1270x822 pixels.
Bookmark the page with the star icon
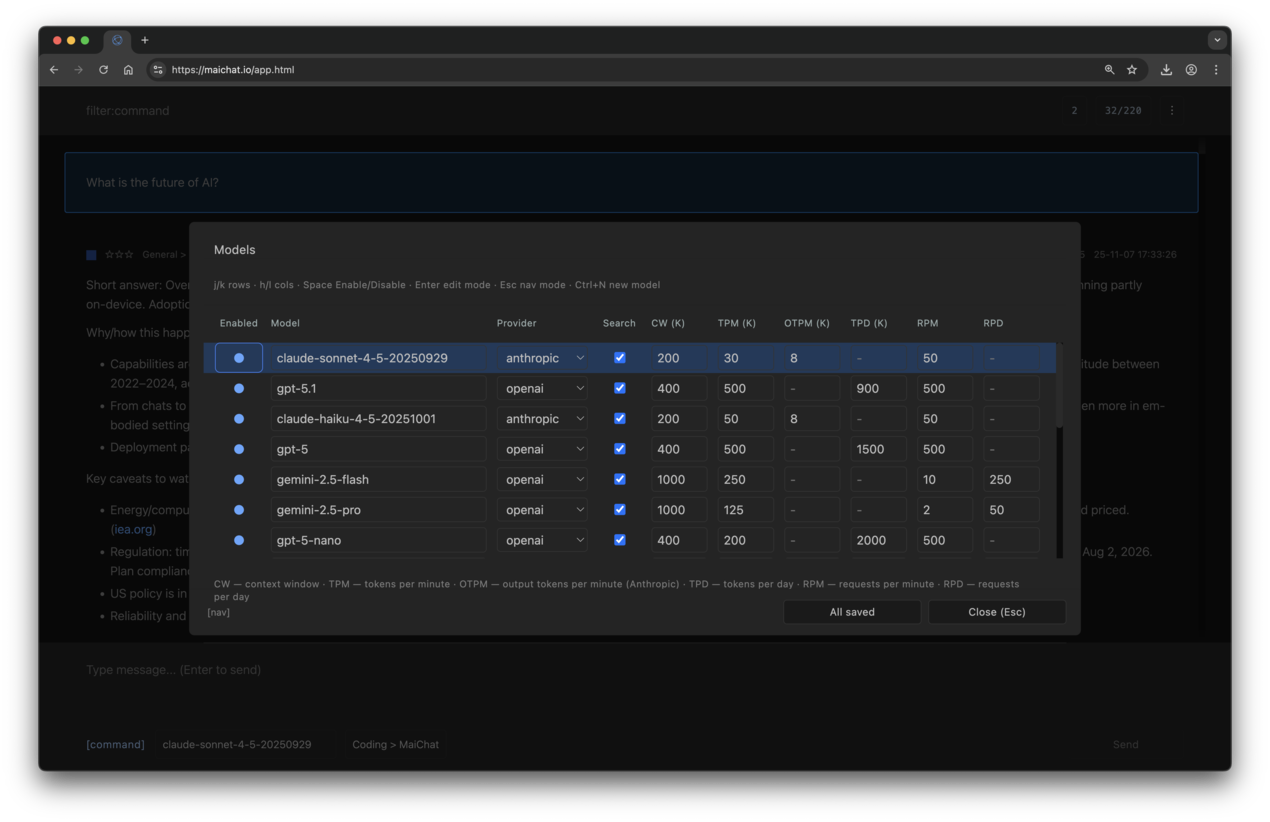(x=1131, y=69)
